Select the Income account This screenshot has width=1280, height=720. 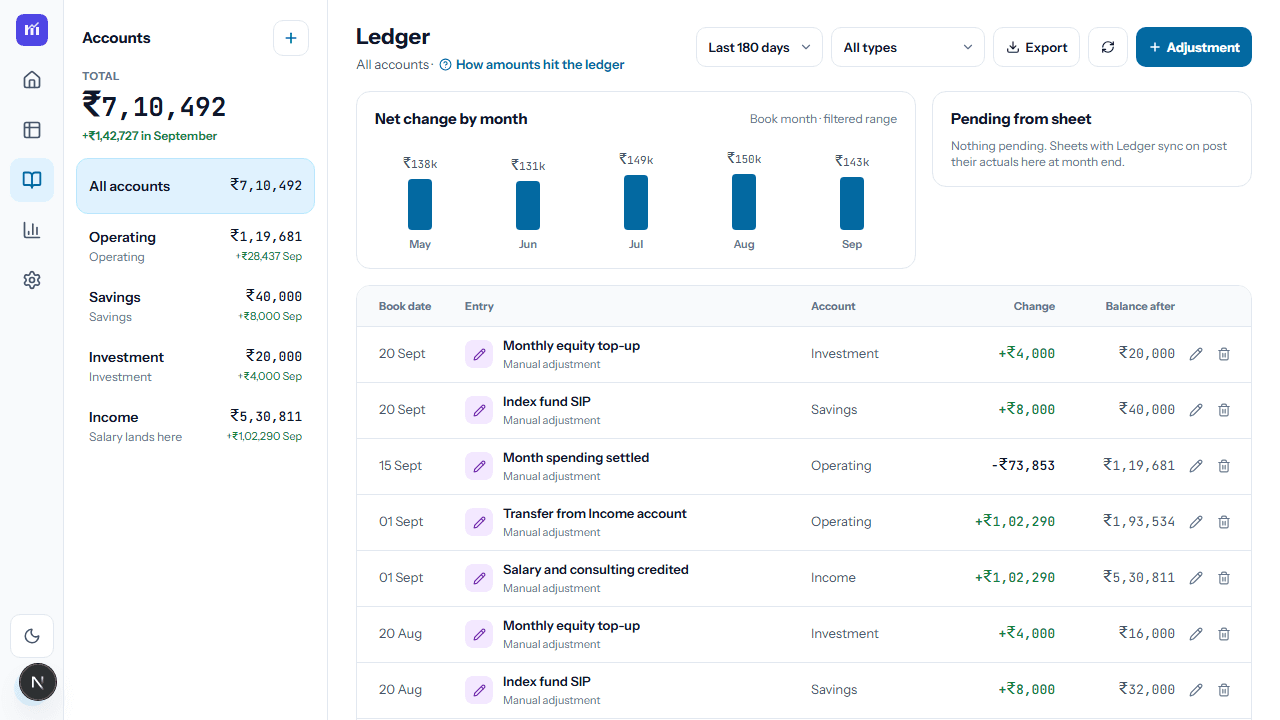(195, 426)
